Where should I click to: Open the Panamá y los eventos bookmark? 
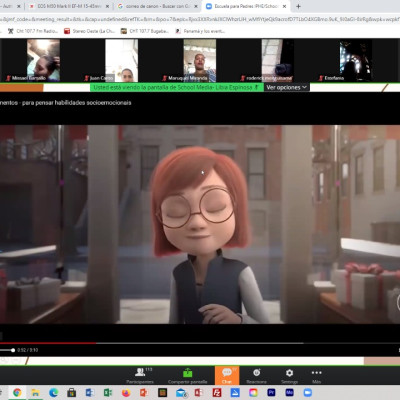(x=200, y=31)
